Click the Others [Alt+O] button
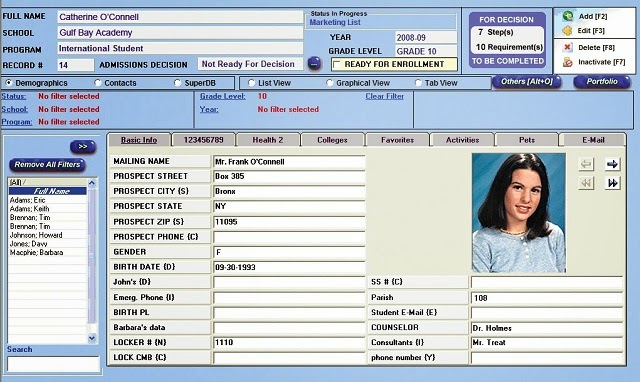 527,82
